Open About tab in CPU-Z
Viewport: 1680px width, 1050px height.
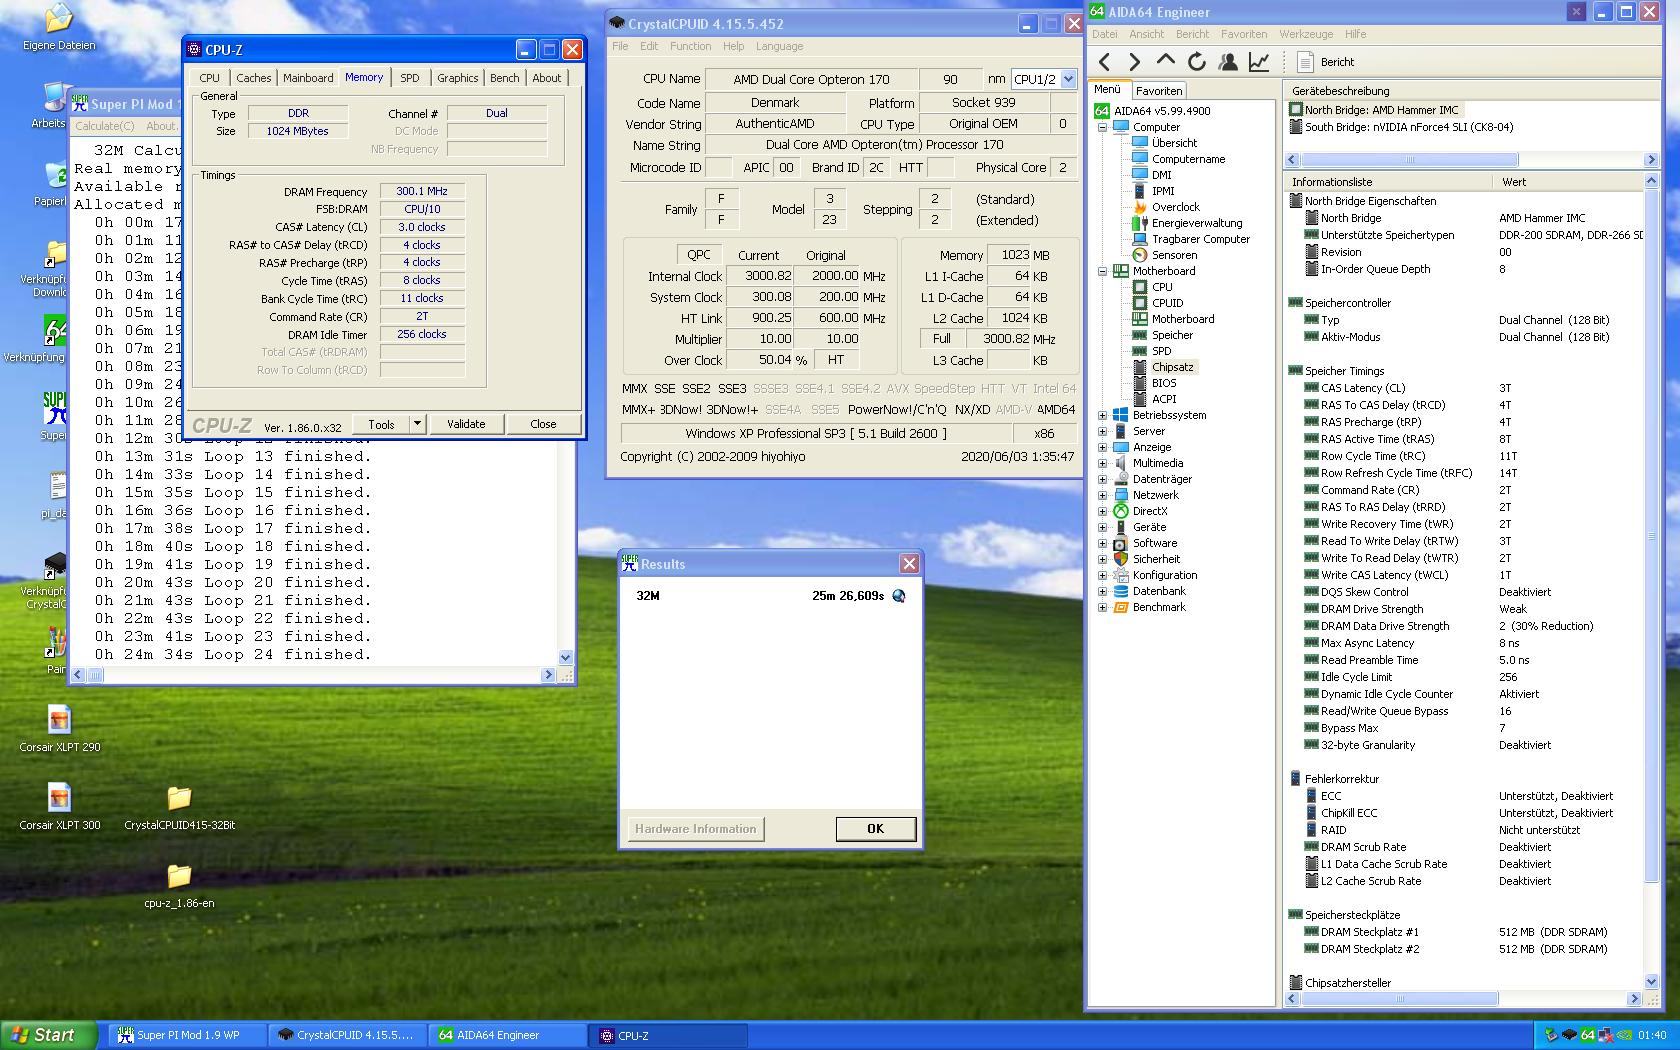click(546, 78)
